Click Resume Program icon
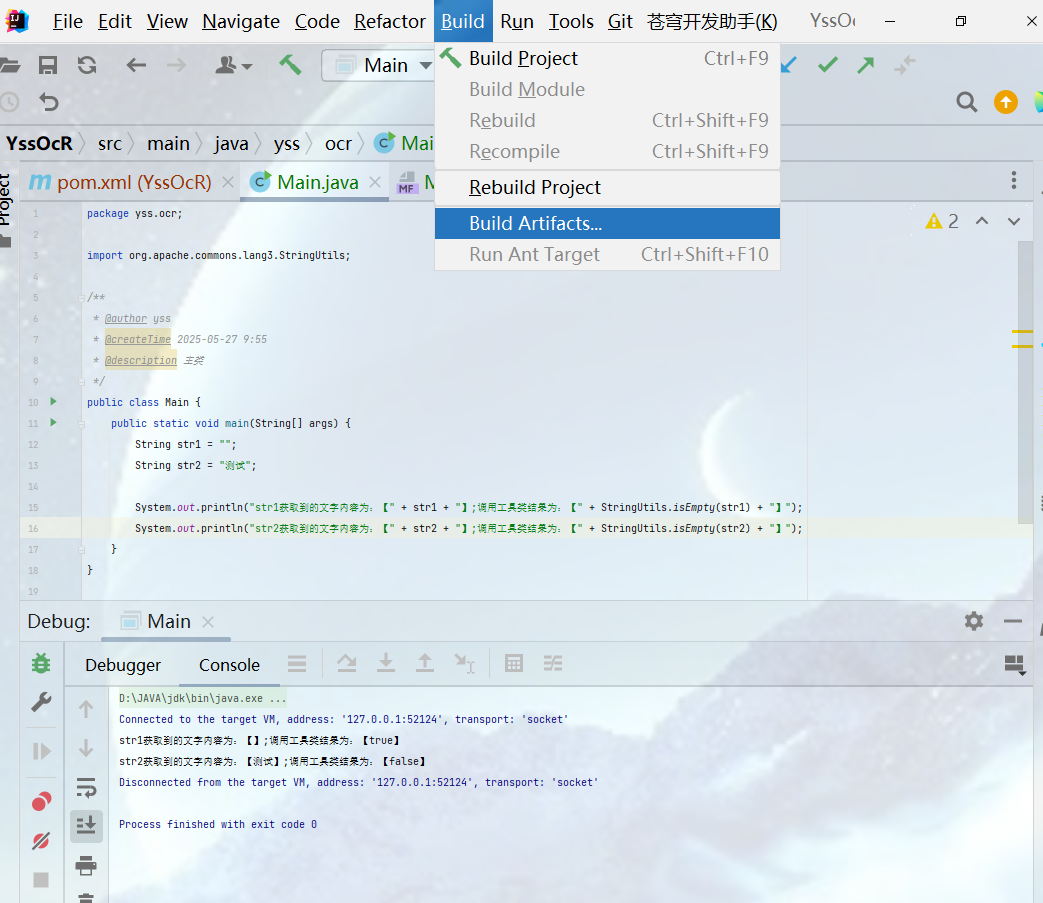The width and height of the screenshot is (1043, 903). tap(41, 751)
